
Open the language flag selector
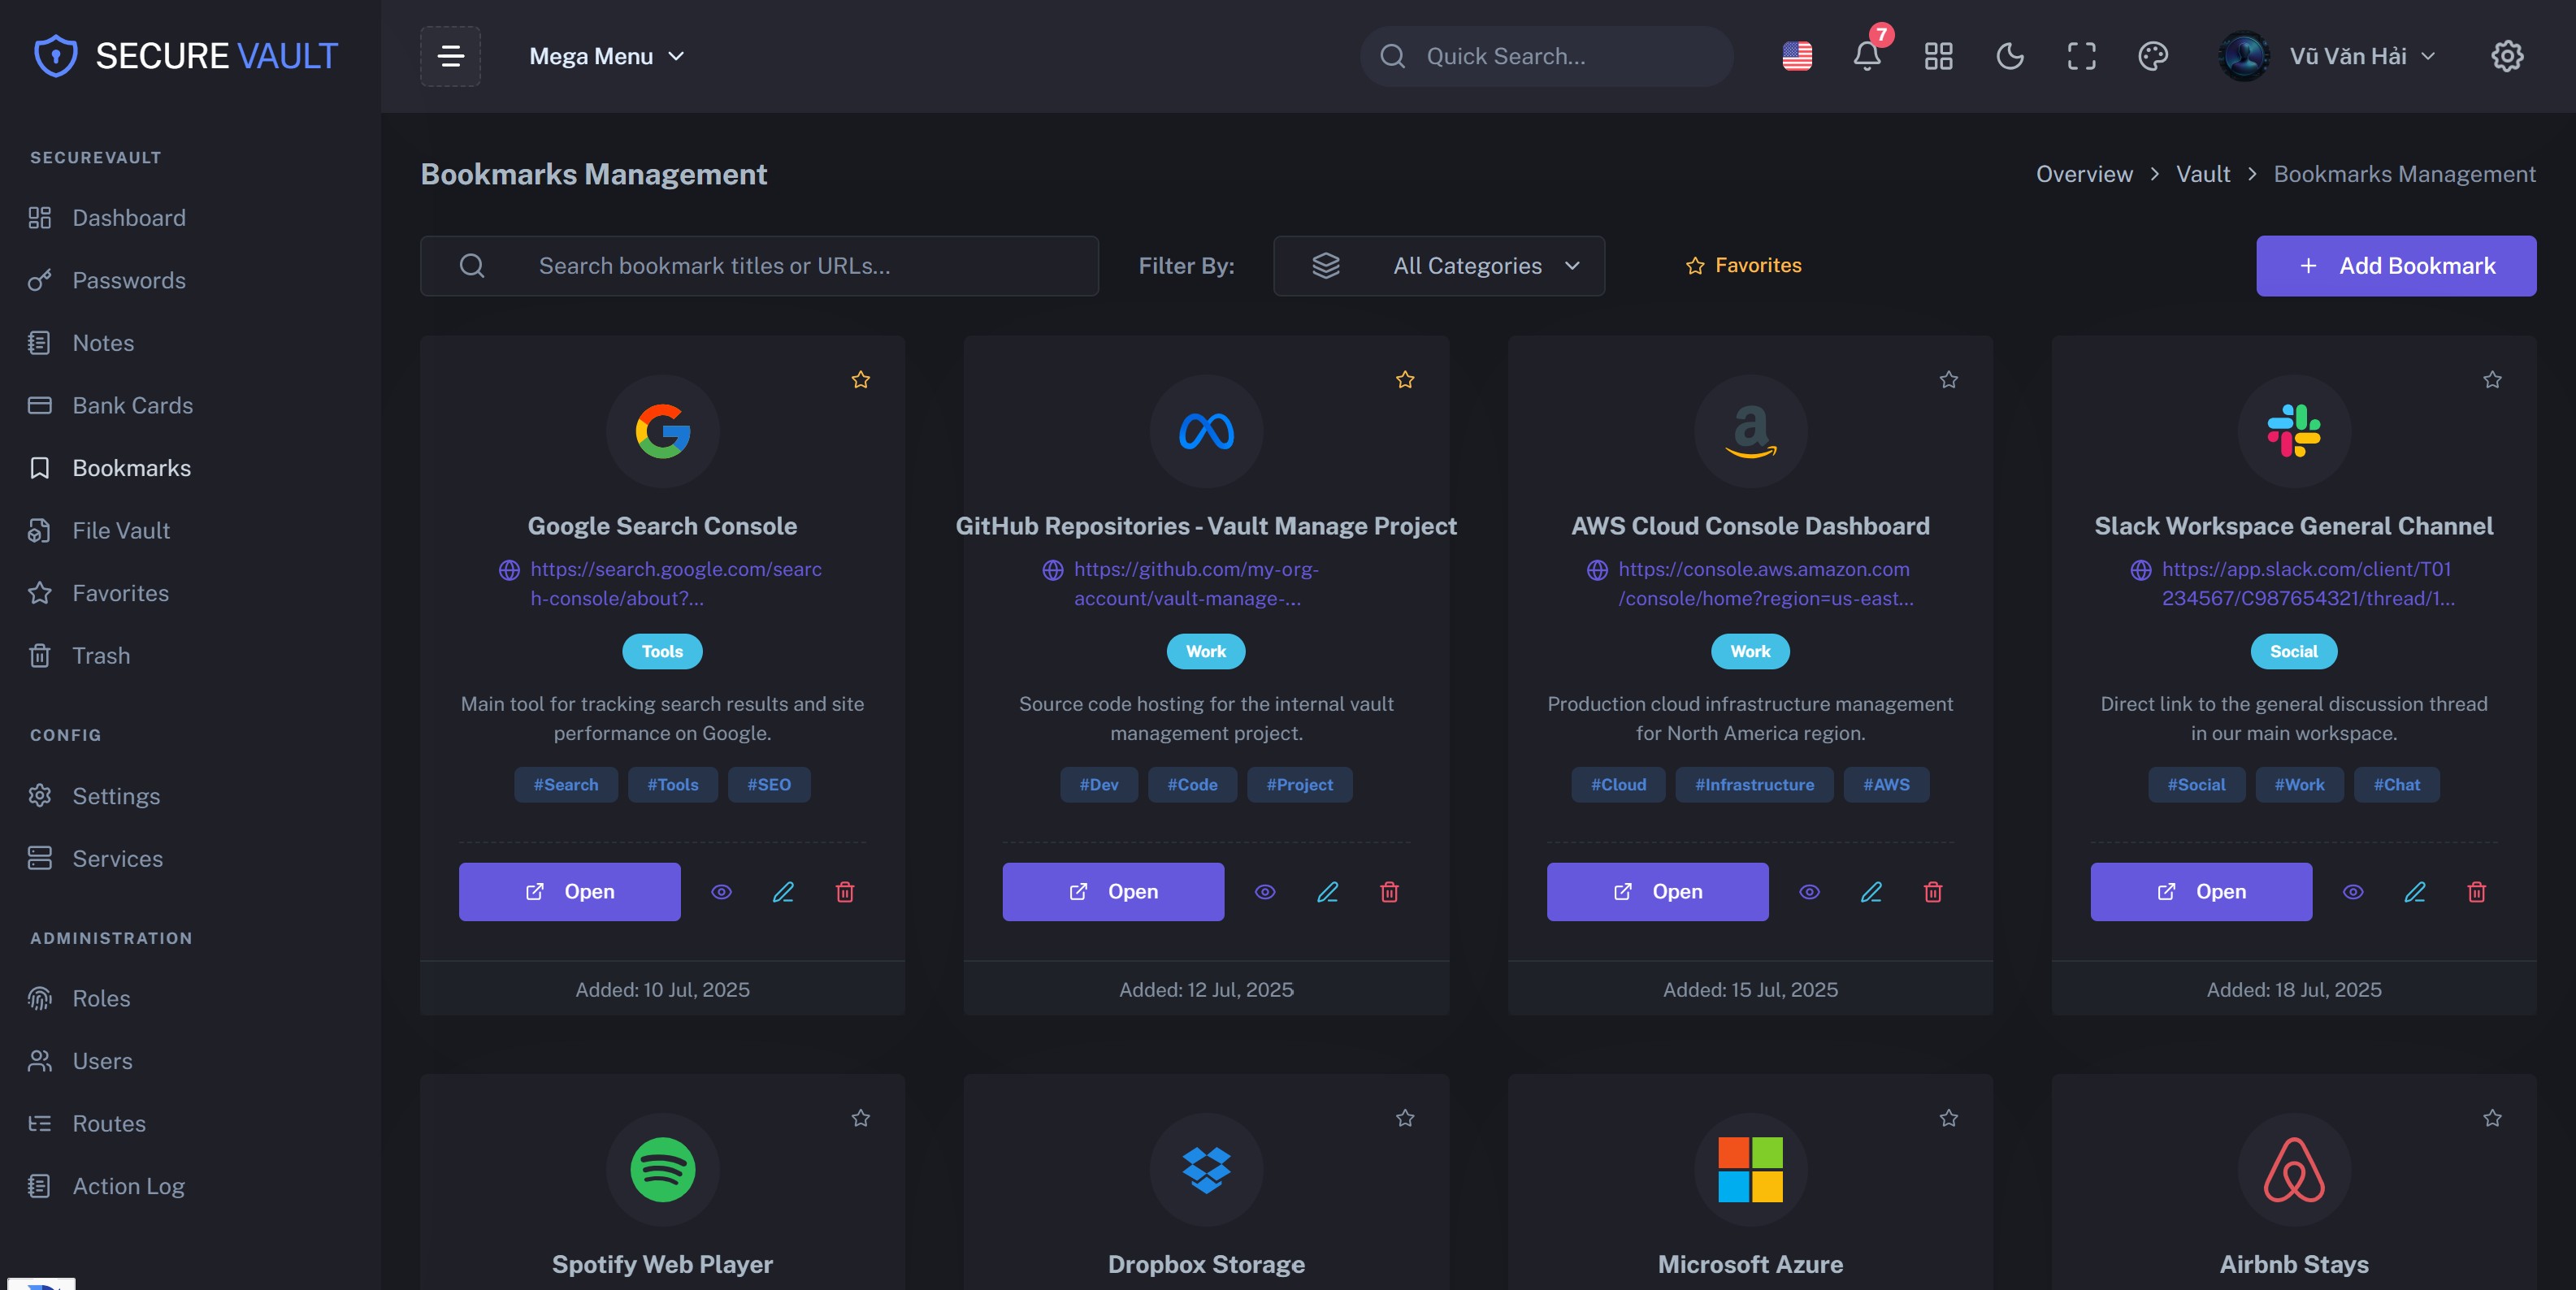(x=1797, y=56)
